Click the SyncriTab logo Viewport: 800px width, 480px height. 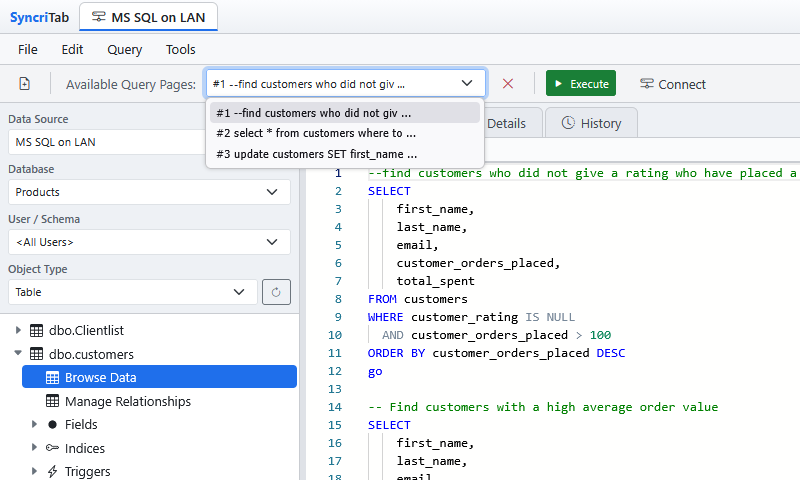[x=39, y=17]
